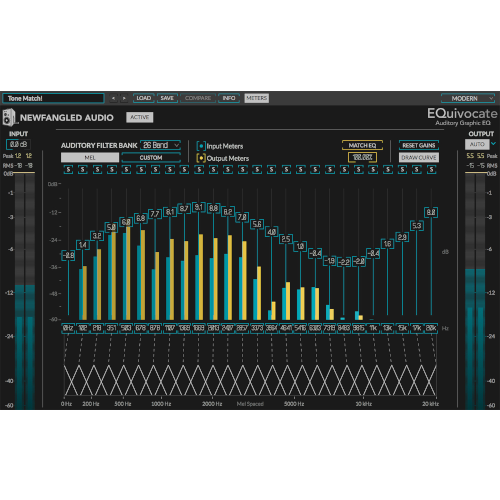Grab the 8.7 gain handle at 1369 Hz

click(184, 209)
